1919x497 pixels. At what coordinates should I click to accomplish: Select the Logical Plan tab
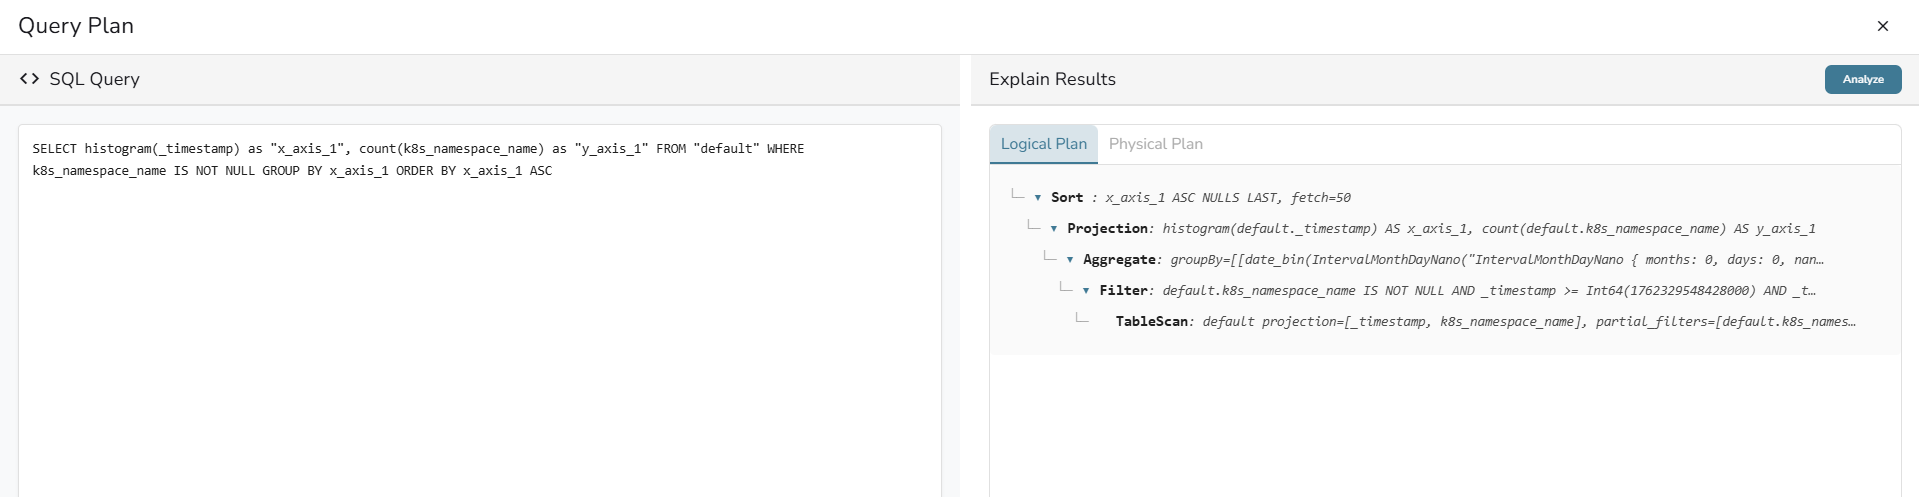coord(1043,144)
